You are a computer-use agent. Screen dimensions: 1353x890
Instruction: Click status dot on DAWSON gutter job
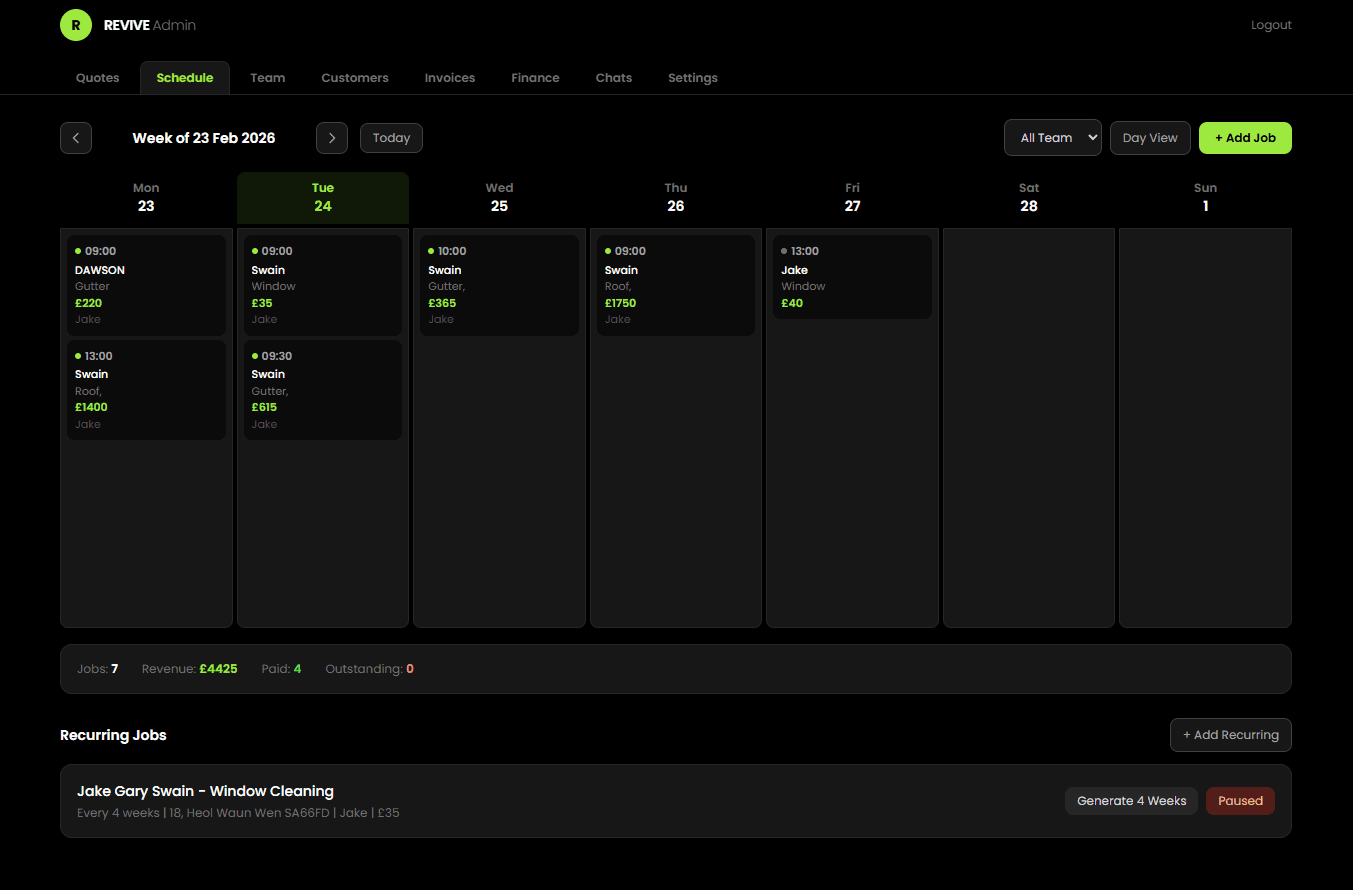click(x=78, y=251)
